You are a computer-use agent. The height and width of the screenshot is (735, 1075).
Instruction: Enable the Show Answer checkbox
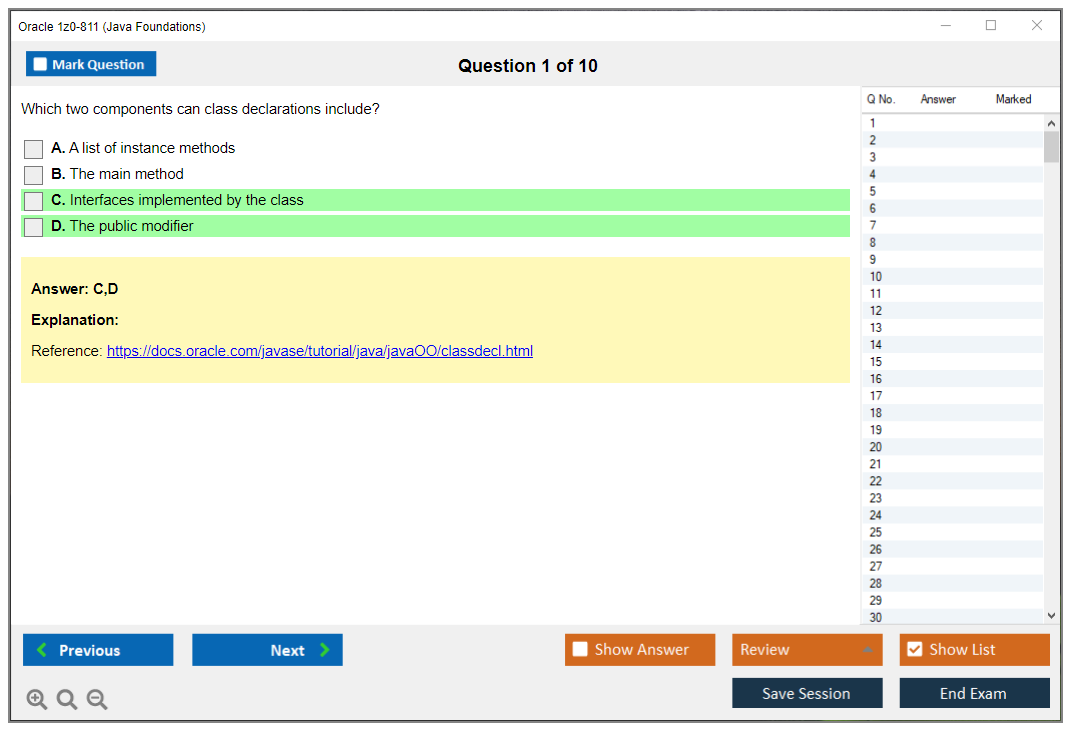point(580,649)
